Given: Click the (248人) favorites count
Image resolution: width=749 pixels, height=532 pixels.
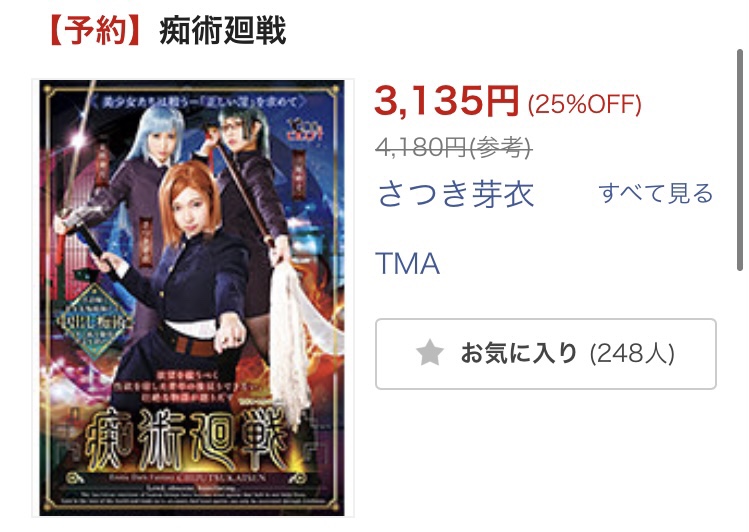Looking at the screenshot, I should click(x=632, y=354).
